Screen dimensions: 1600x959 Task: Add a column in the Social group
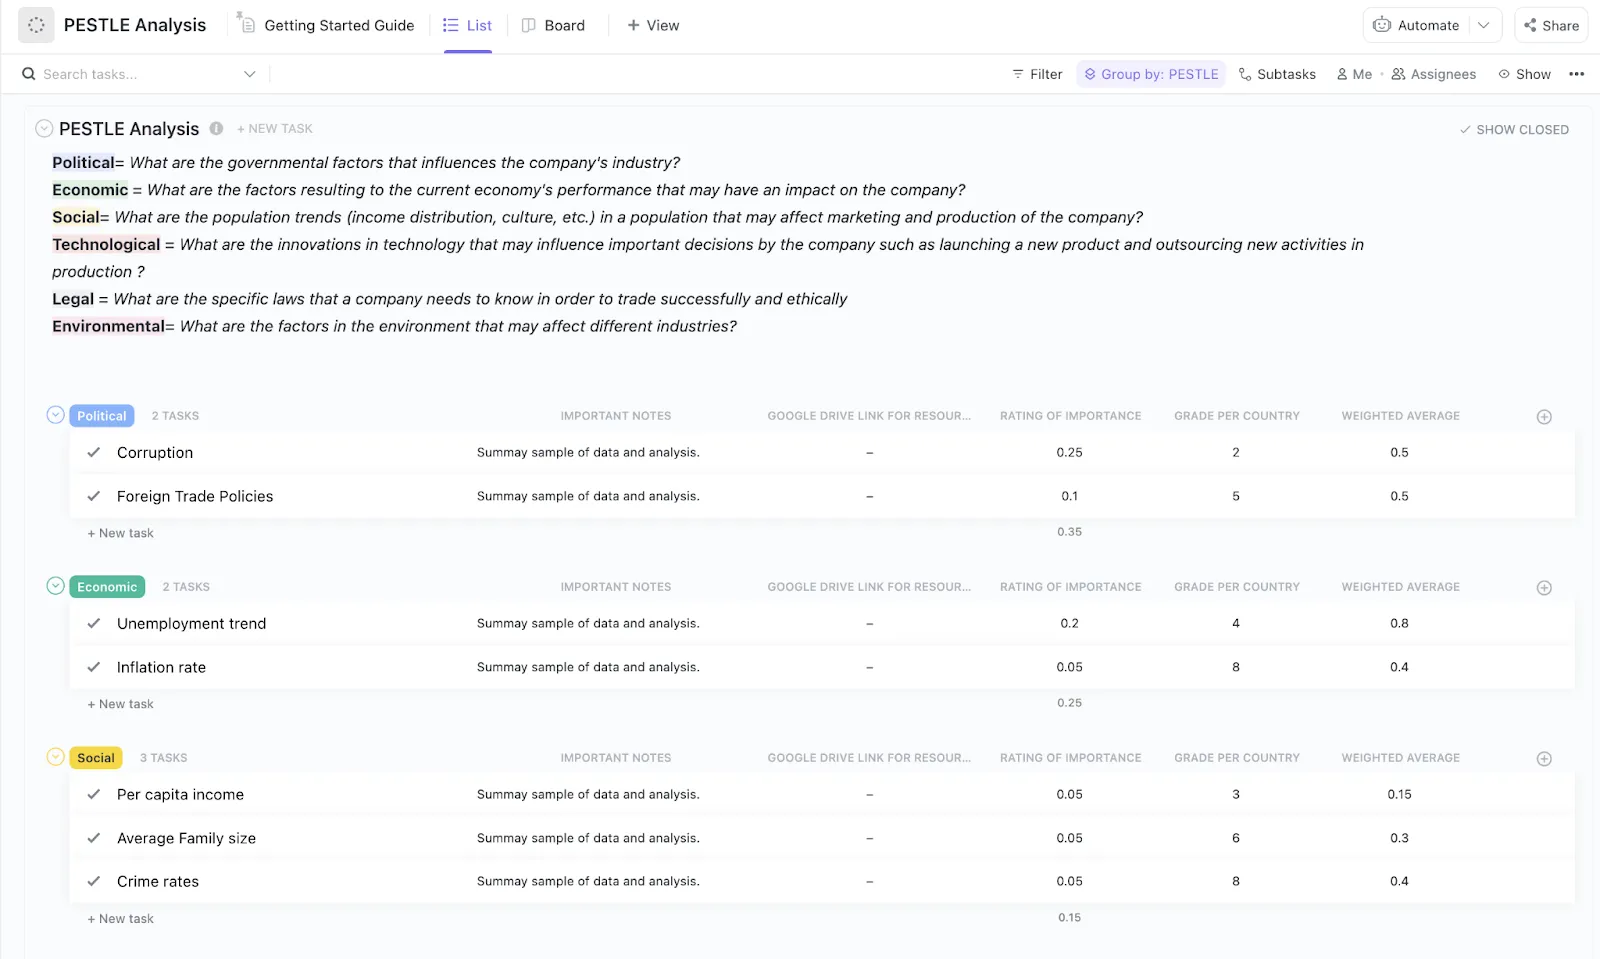(x=1544, y=759)
